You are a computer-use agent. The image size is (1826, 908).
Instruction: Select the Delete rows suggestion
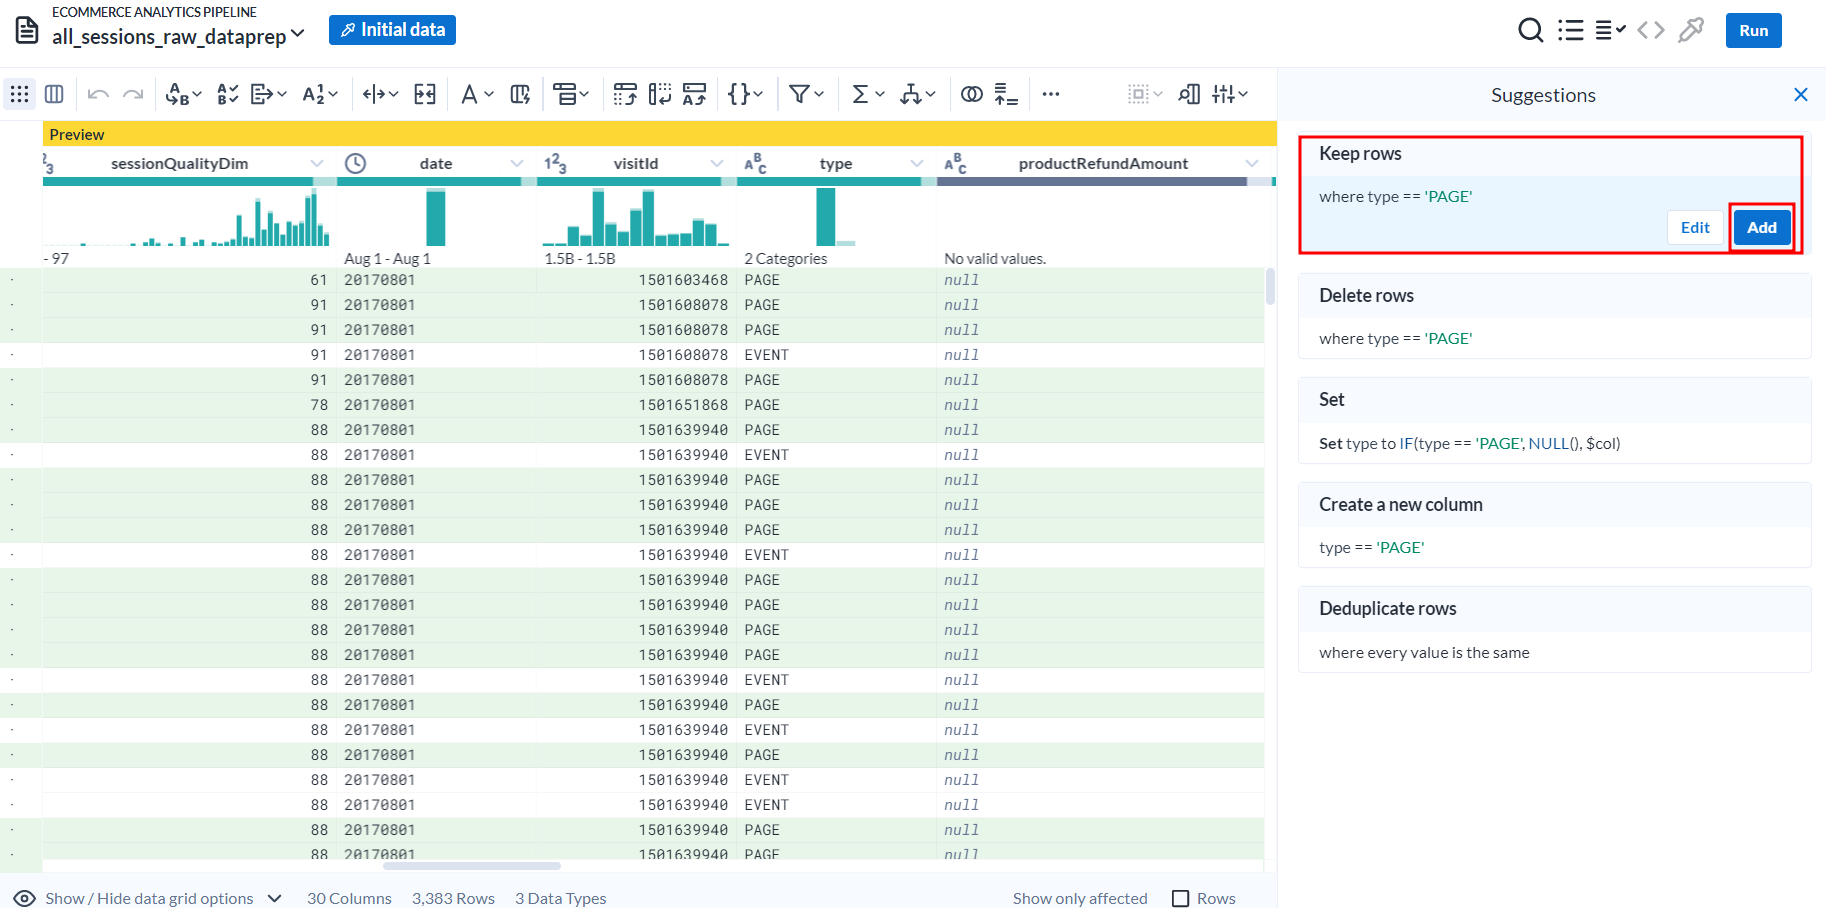coord(1554,316)
